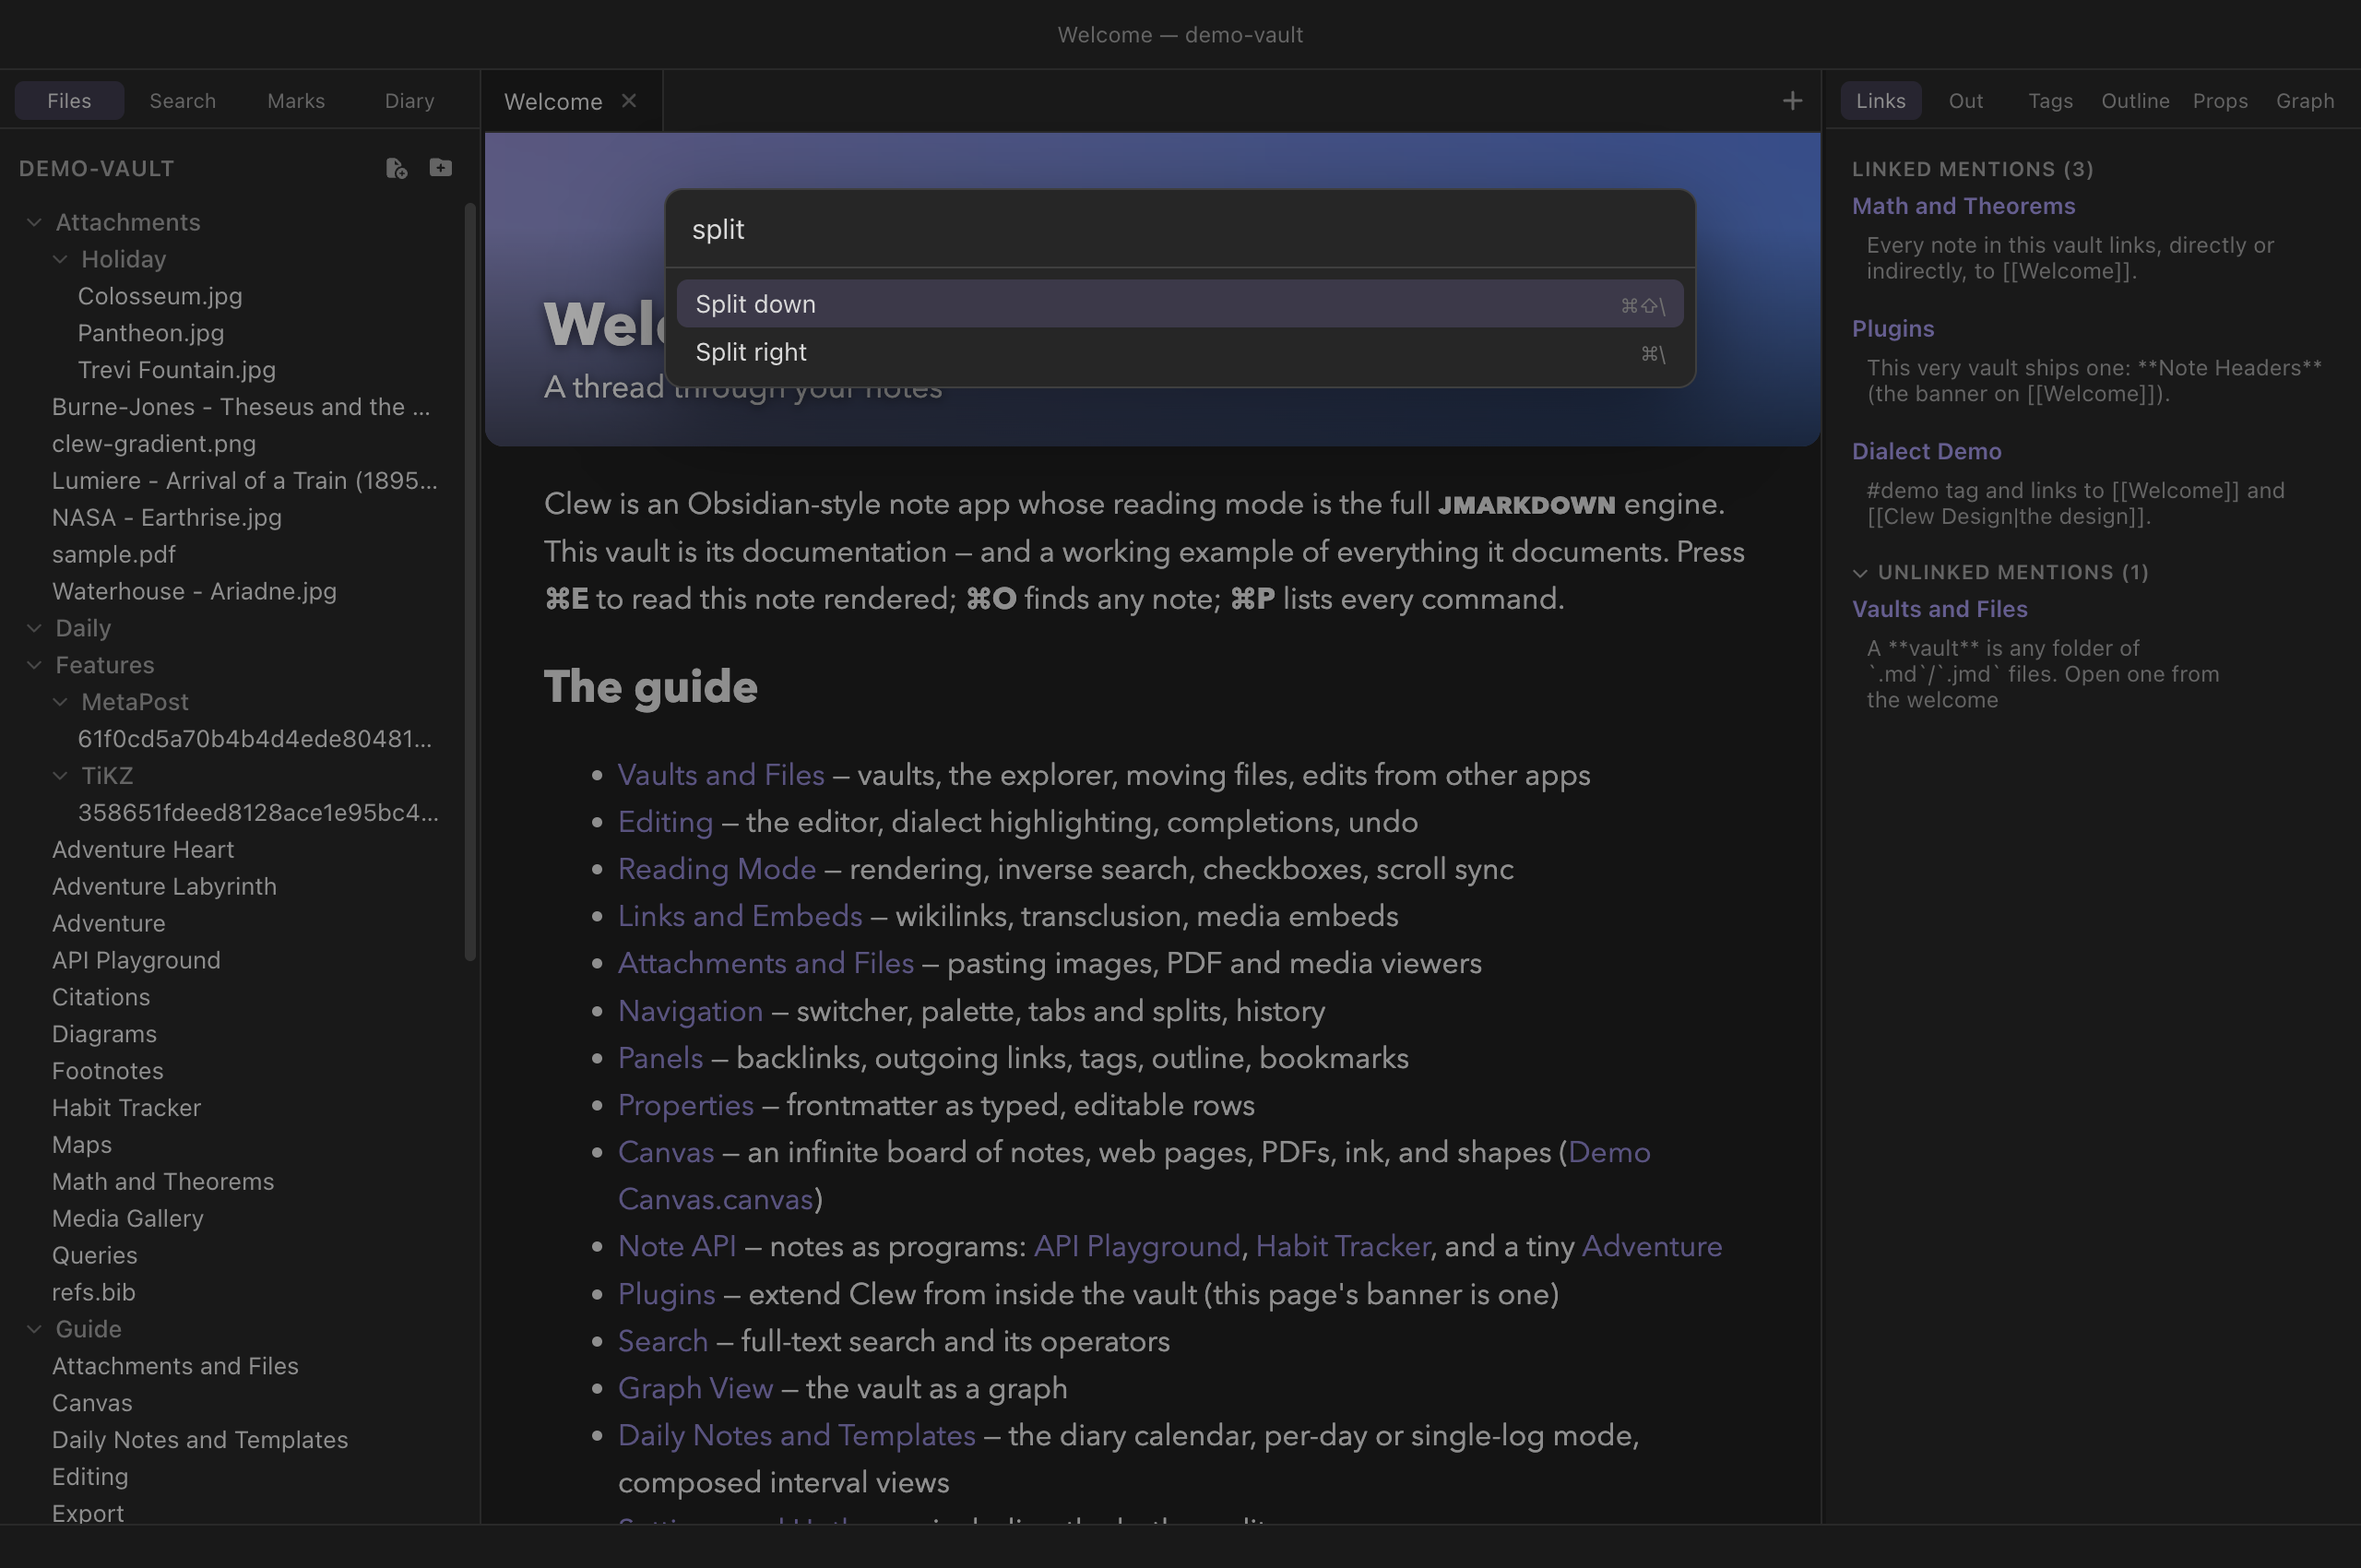
Task: Open the Marks sidebar tab
Action: [x=296, y=101]
